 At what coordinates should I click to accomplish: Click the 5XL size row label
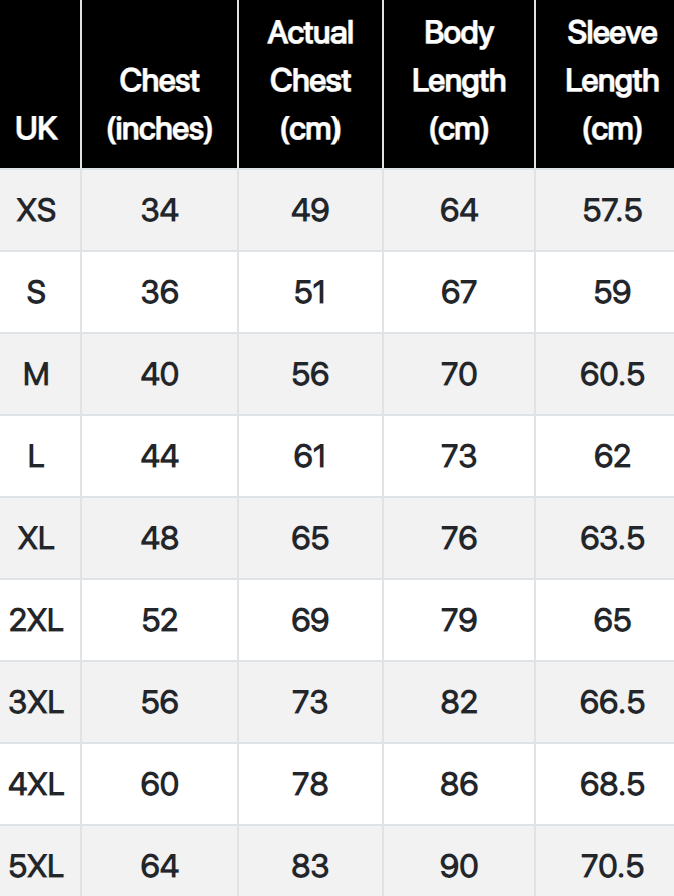coord(37,866)
